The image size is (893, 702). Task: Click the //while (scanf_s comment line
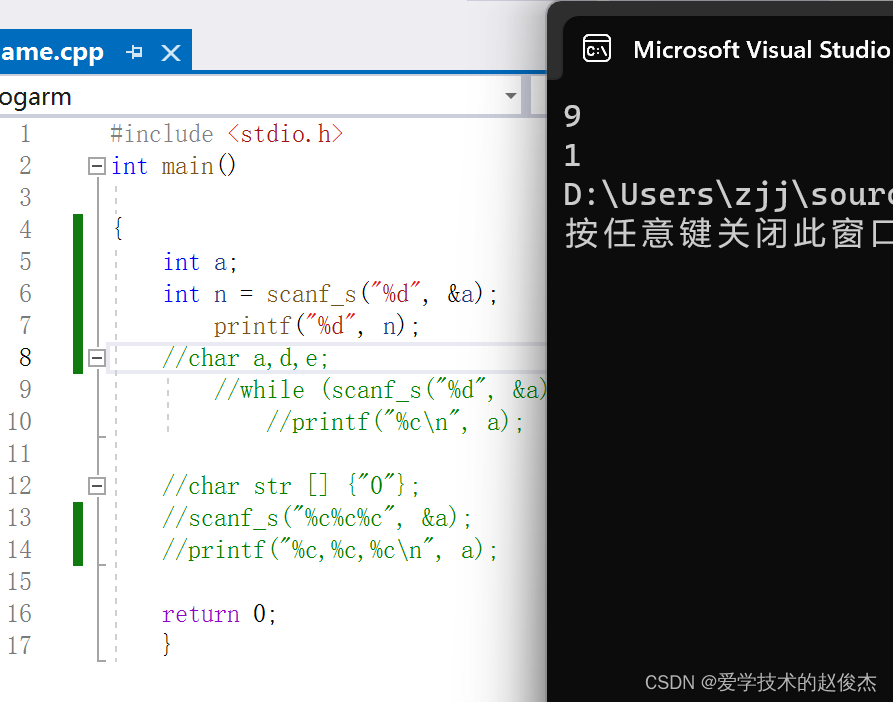[380, 391]
